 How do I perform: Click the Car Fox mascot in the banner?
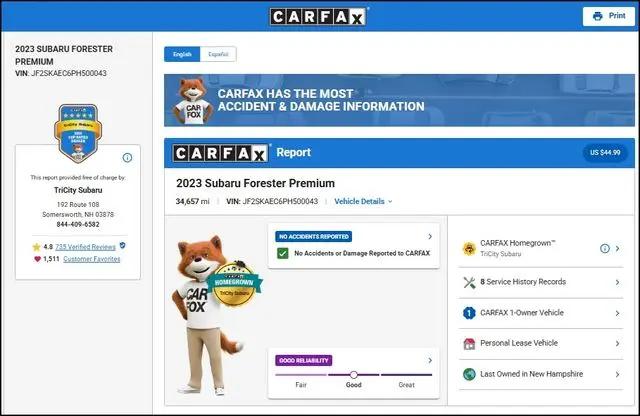193,101
